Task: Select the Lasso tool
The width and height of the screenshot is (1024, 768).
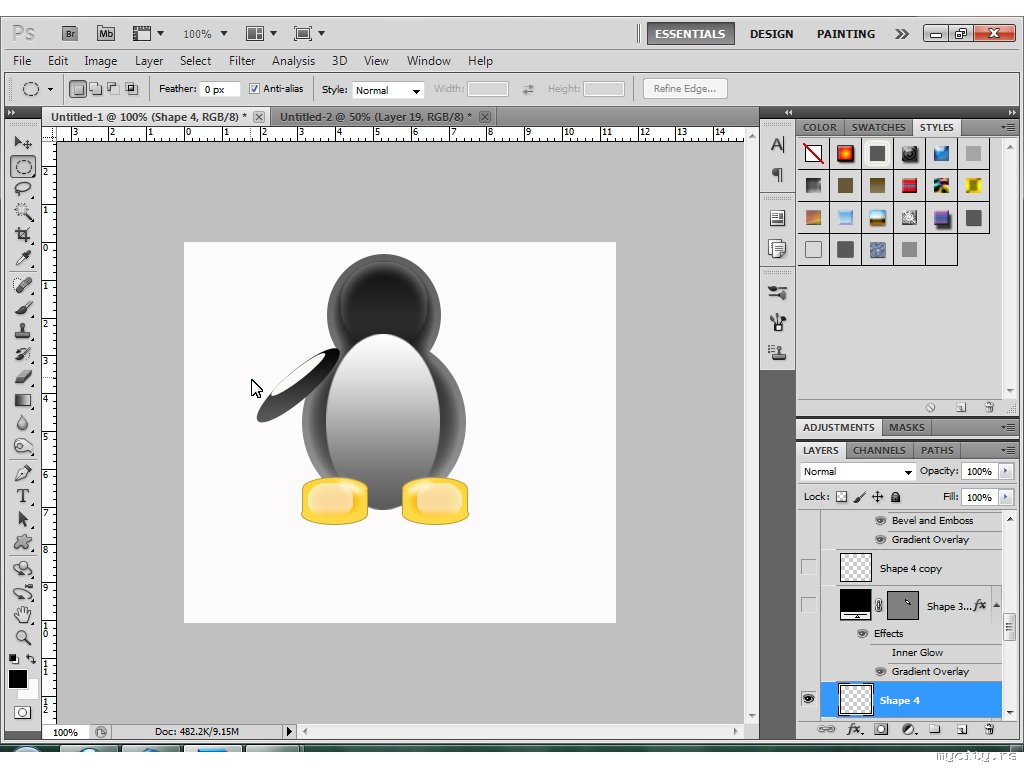Action: coord(23,189)
